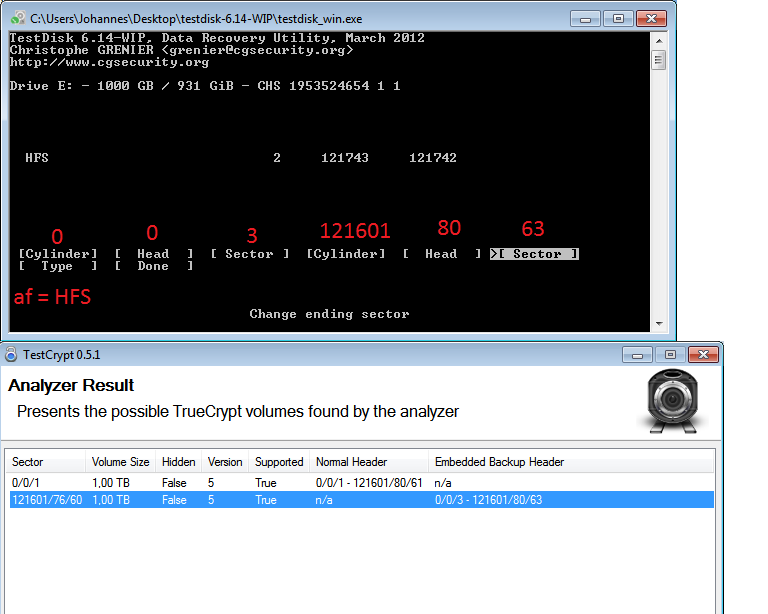Viewport: 768px width, 614px height.
Task: Sort by the Sector column header
Action: coord(47,462)
